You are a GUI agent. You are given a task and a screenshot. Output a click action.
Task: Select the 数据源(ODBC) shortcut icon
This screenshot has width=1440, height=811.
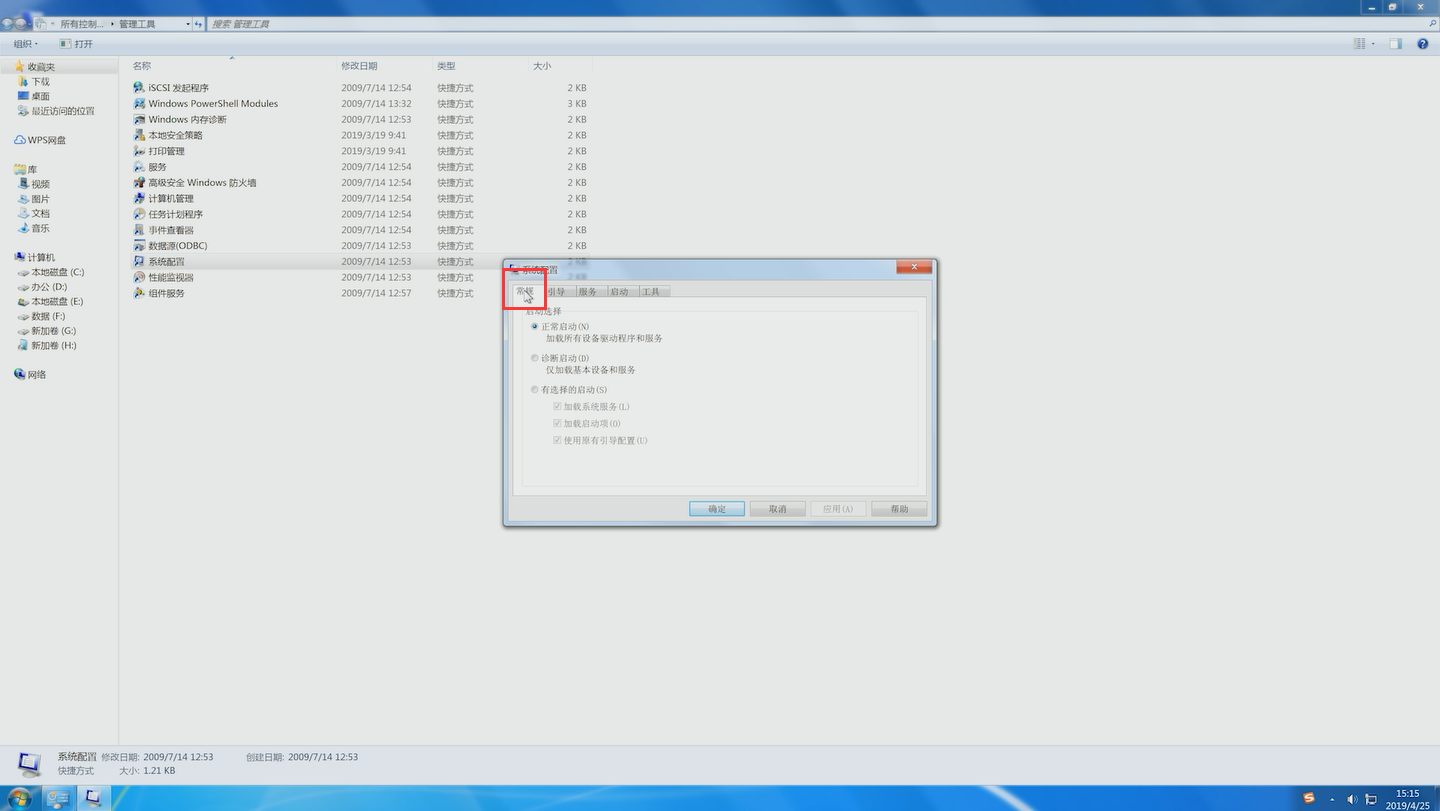[x=139, y=246]
